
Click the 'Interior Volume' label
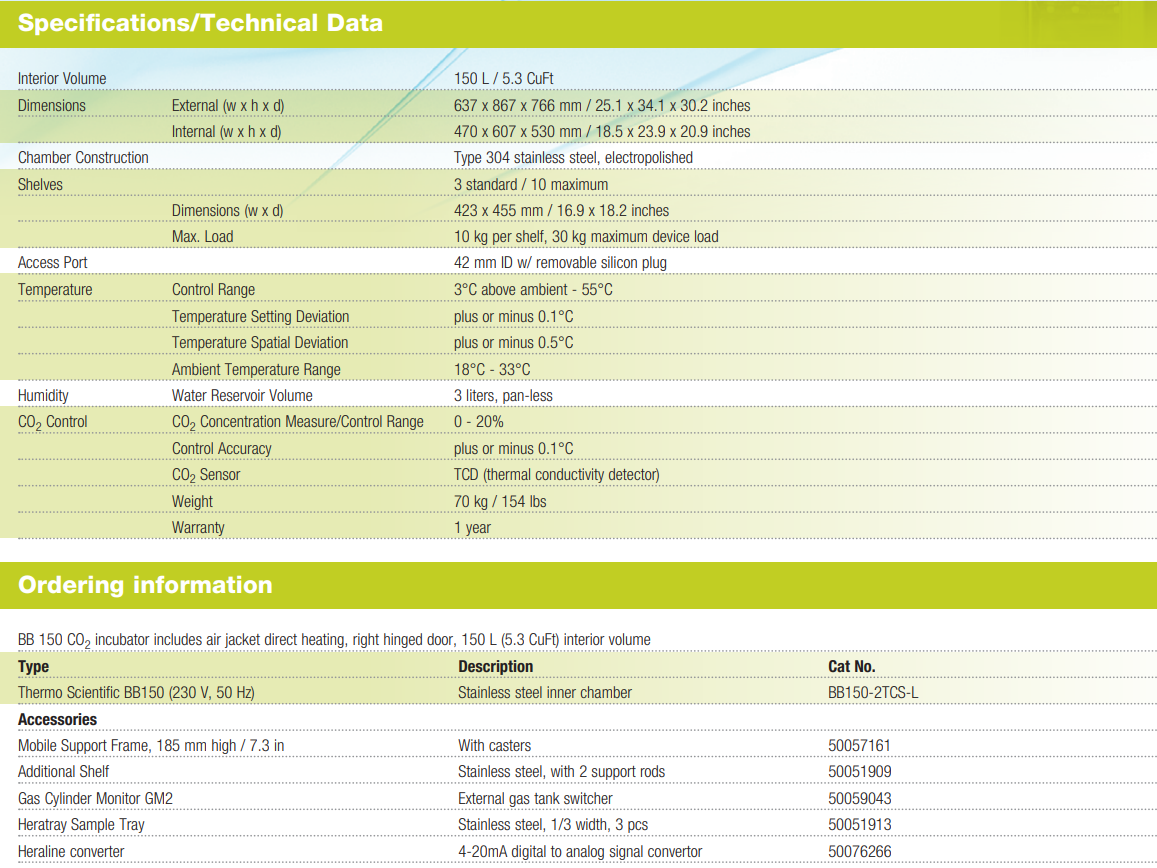[x=62, y=78]
